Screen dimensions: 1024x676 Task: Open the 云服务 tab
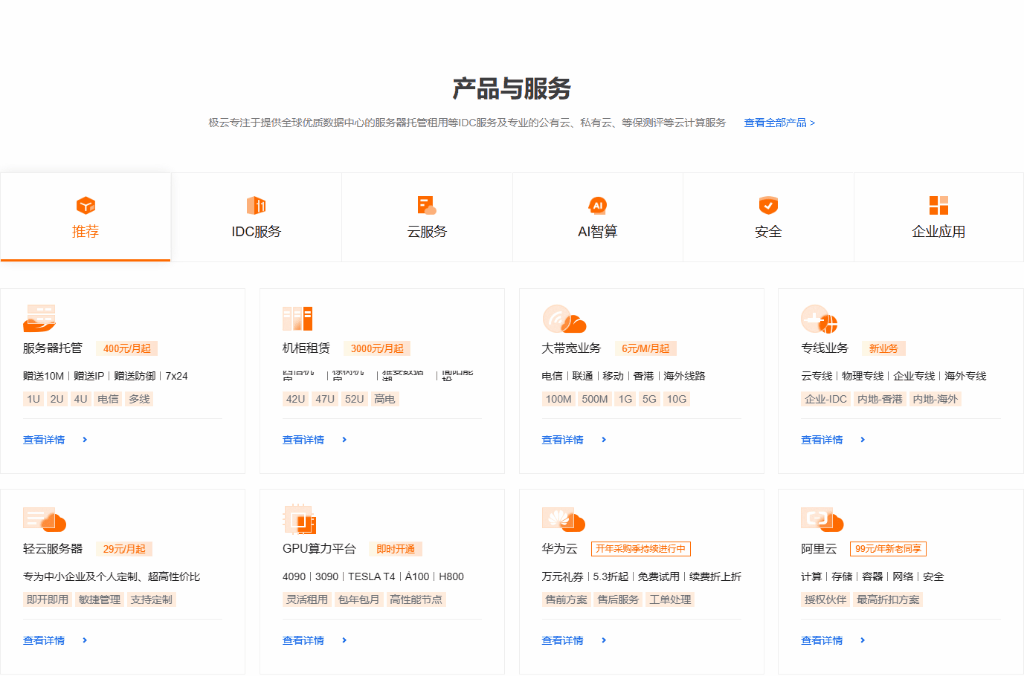(427, 217)
